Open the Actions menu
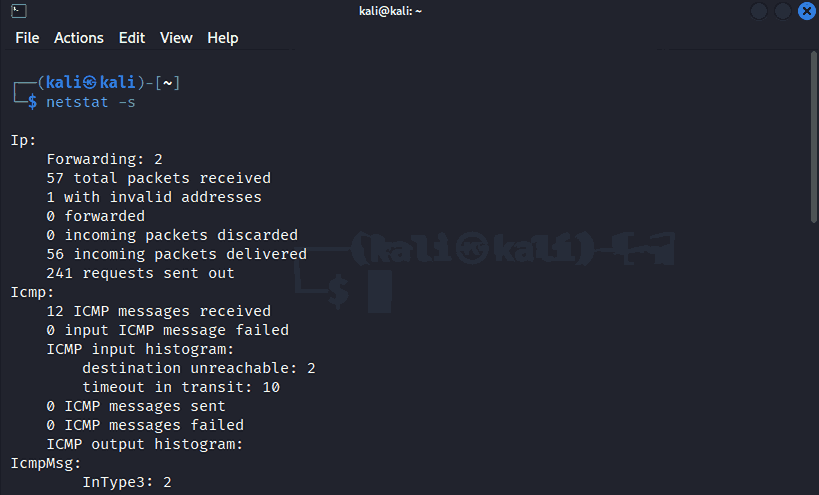Viewport: 819px width, 495px height. tap(79, 38)
